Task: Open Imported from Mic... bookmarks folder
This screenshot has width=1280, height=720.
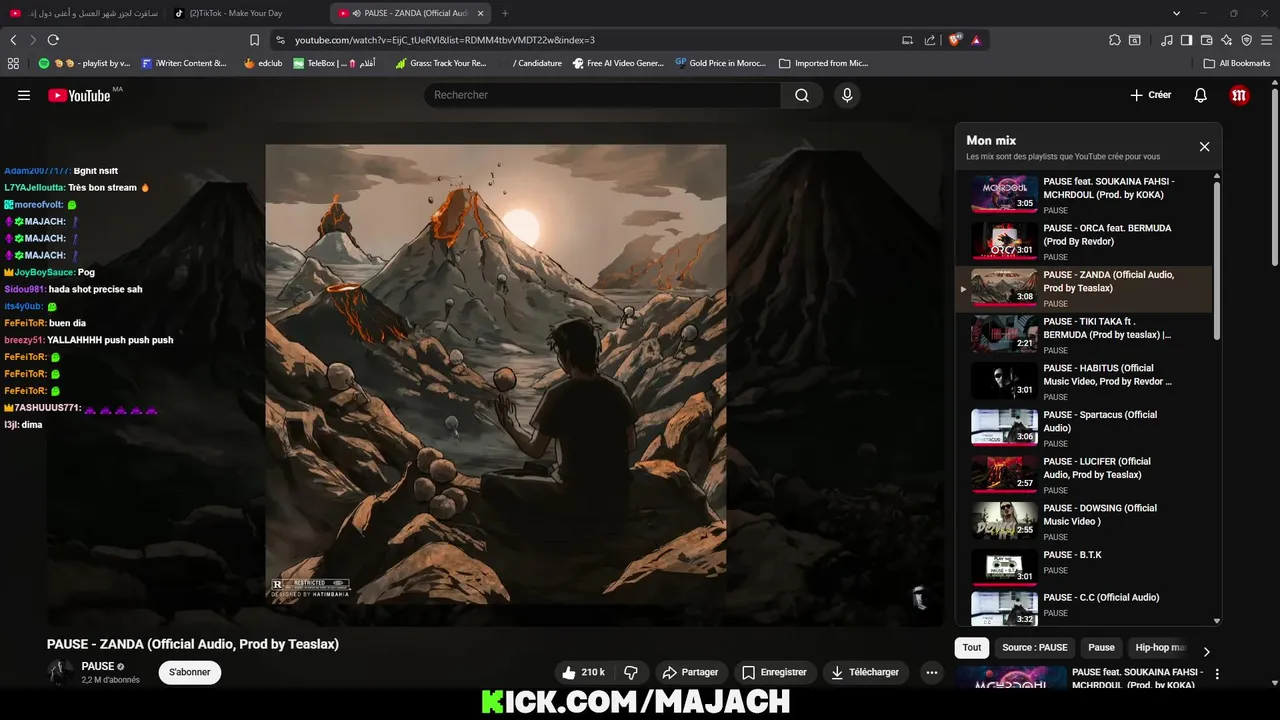Action: pos(823,63)
